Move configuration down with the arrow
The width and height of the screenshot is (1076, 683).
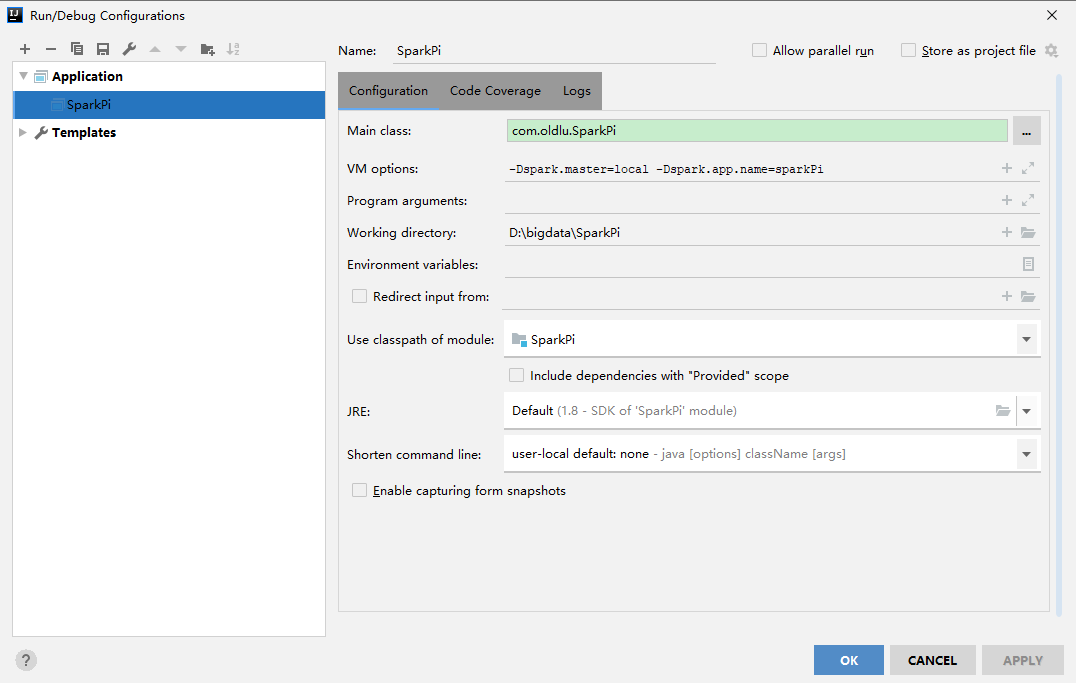click(180, 49)
